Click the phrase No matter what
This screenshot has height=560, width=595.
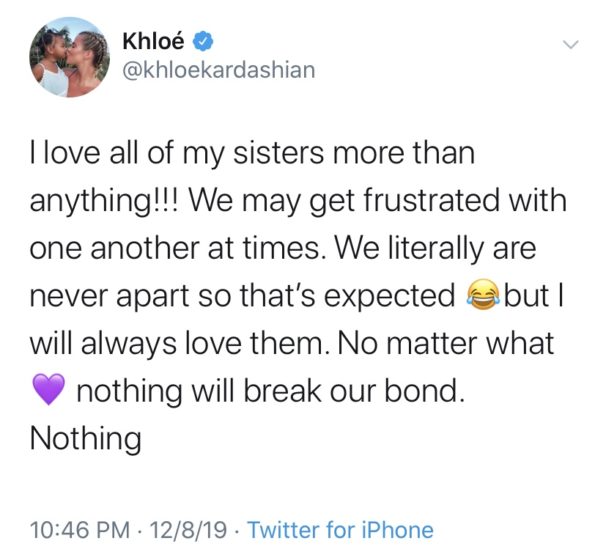(x=445, y=343)
